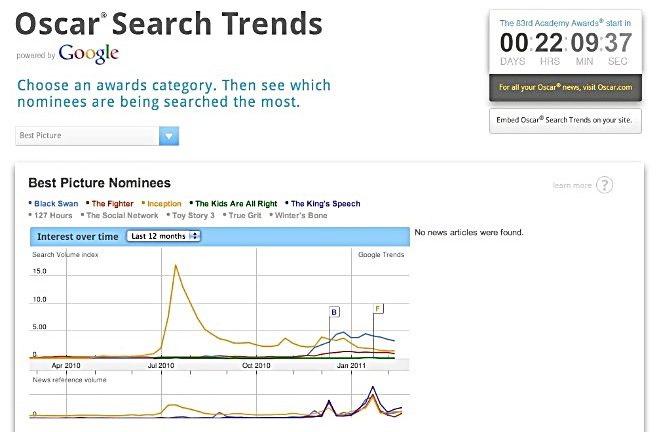This screenshot has width=659, height=432.
Task: Click Embed Oscar Search Trends button
Action: (565, 121)
